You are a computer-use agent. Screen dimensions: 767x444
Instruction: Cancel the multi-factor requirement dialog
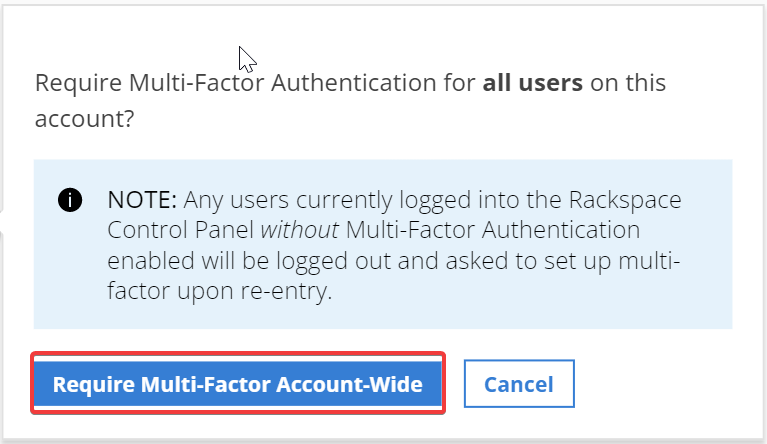point(519,384)
